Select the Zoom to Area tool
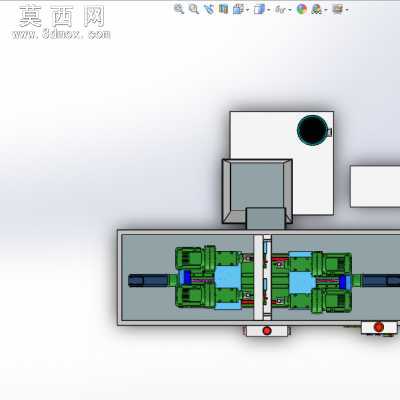The height and width of the screenshot is (400, 400). tap(194, 9)
